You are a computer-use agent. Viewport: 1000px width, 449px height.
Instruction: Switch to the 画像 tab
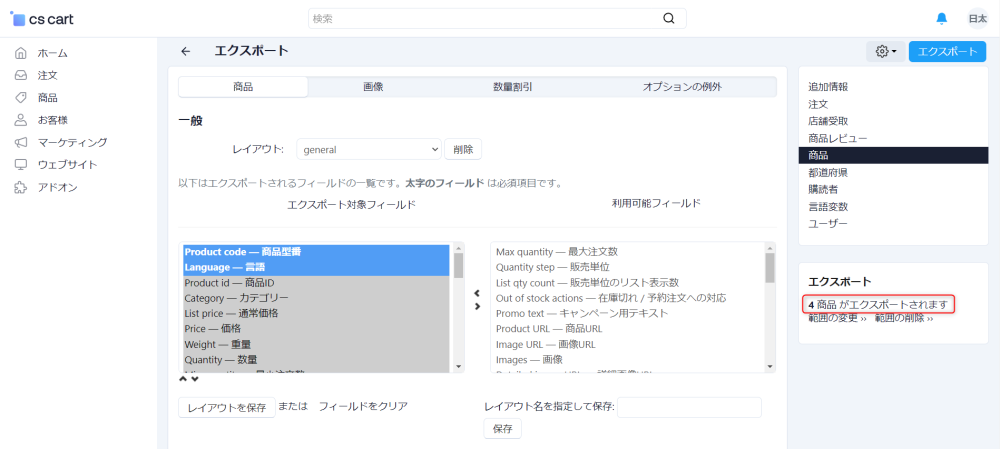[x=373, y=87]
